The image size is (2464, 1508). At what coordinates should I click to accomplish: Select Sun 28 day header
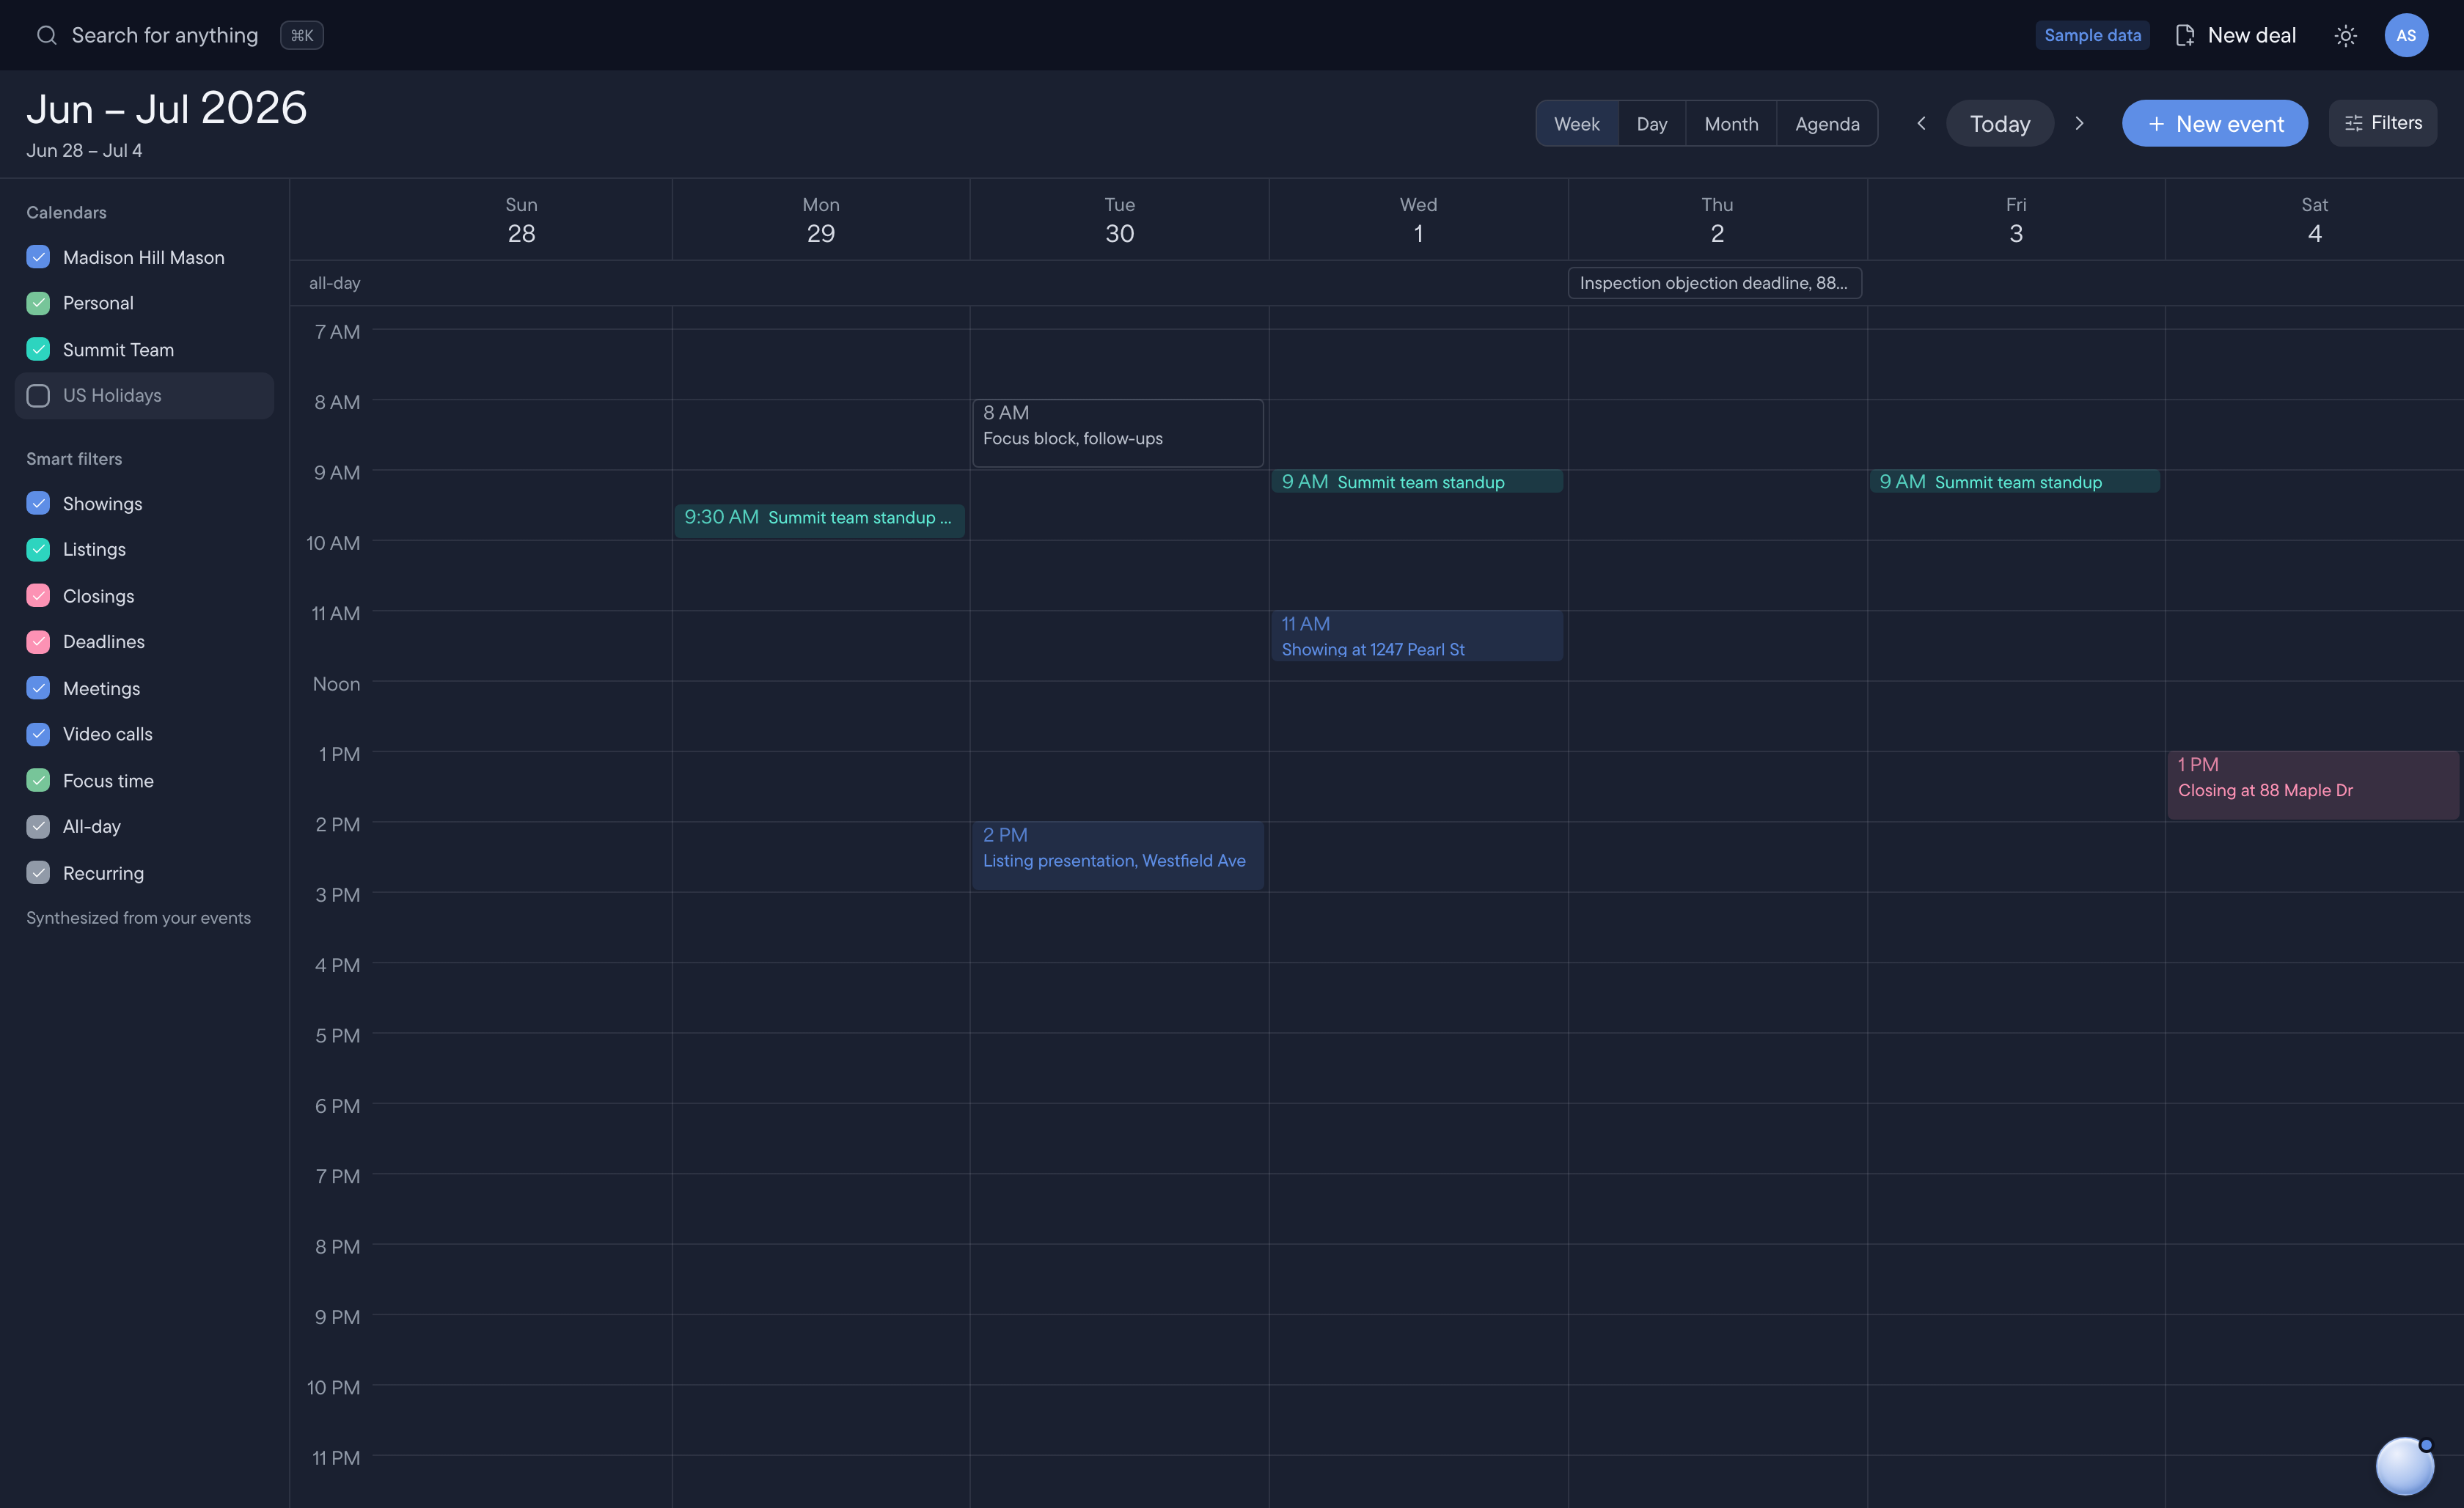point(521,220)
